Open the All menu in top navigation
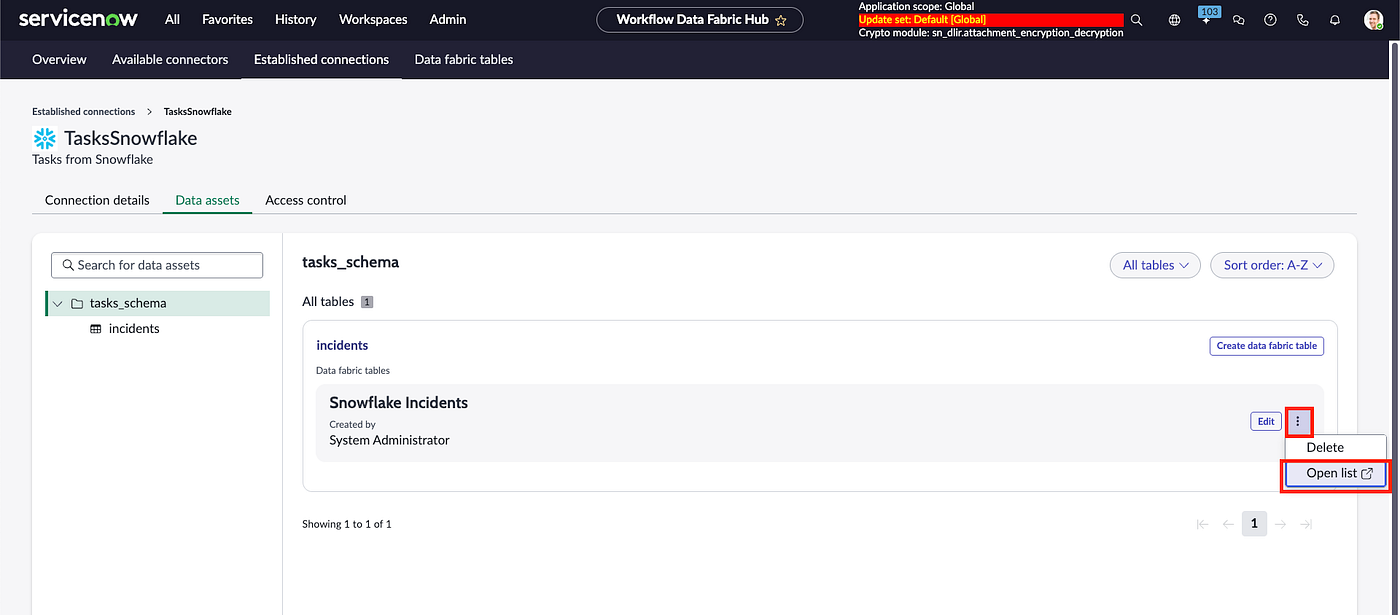This screenshot has height=615, width=1400. tap(173, 19)
